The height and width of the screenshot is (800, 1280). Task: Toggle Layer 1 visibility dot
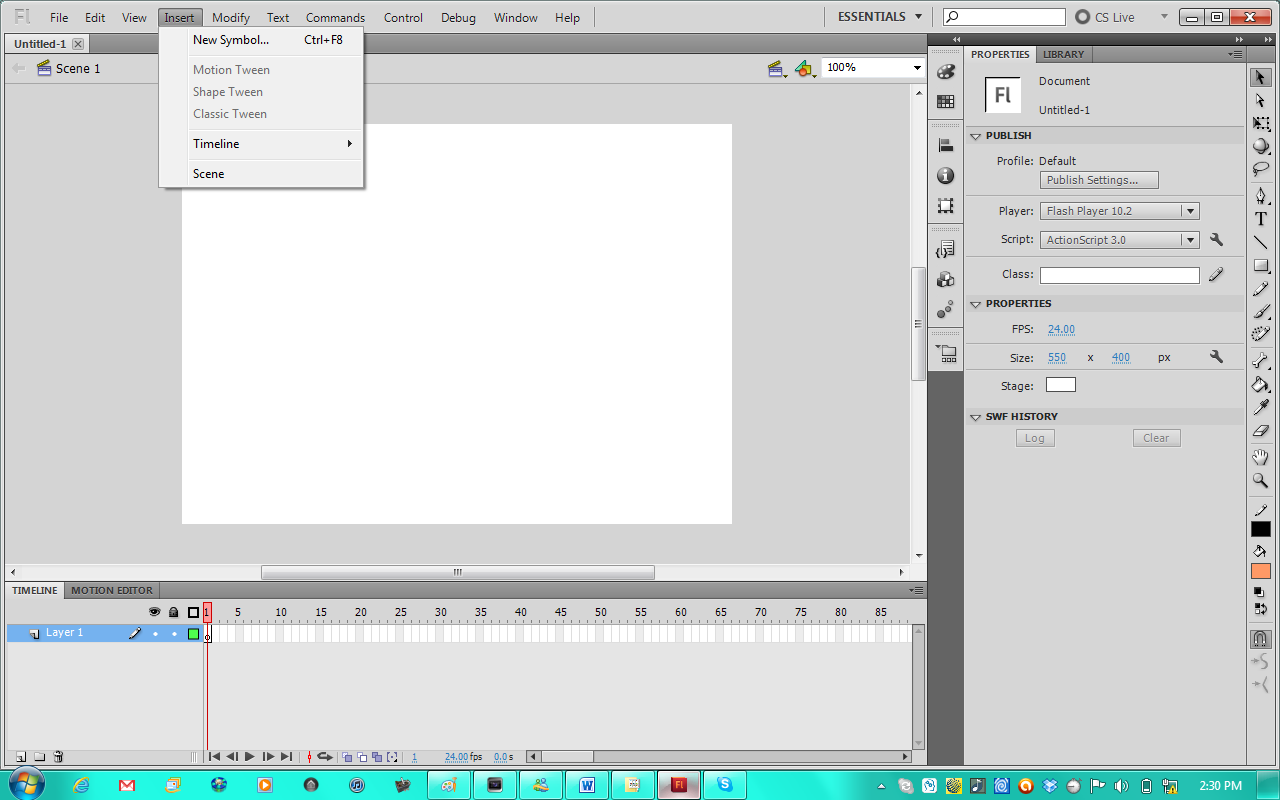155,634
